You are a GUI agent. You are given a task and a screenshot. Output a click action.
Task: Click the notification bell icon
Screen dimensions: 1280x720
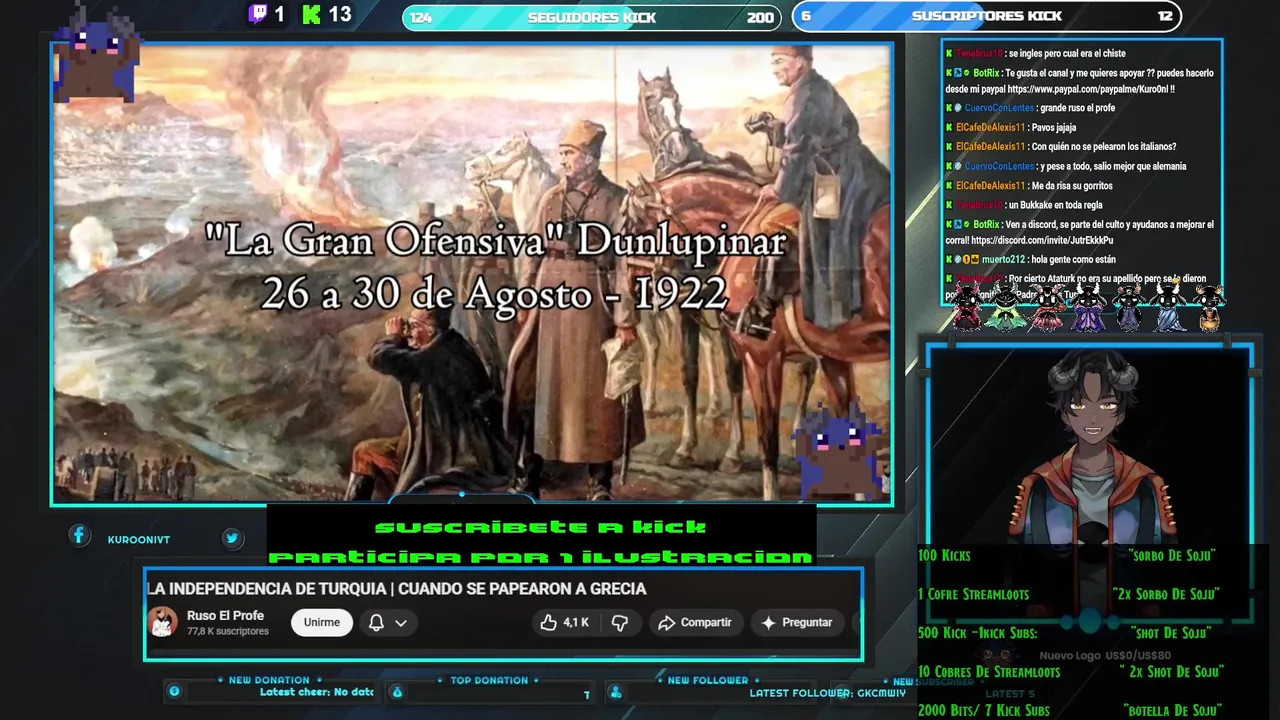376,622
